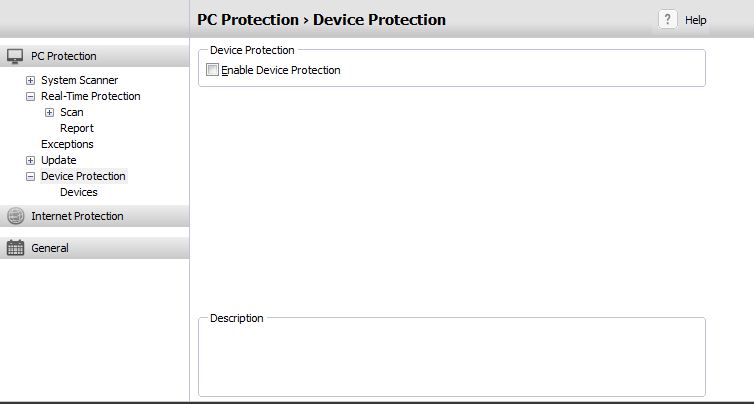Select the System Scanner item
The image size is (754, 404).
79,80
